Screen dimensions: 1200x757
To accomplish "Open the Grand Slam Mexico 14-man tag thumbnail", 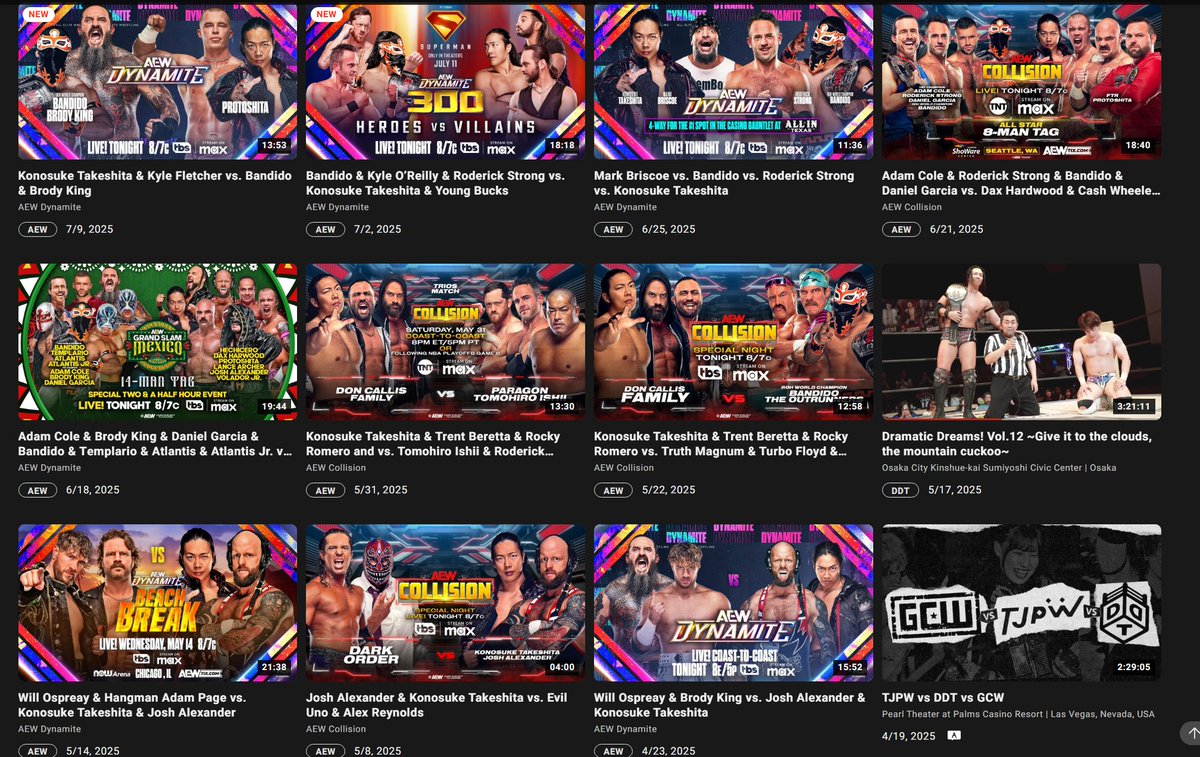I will tap(157, 342).
